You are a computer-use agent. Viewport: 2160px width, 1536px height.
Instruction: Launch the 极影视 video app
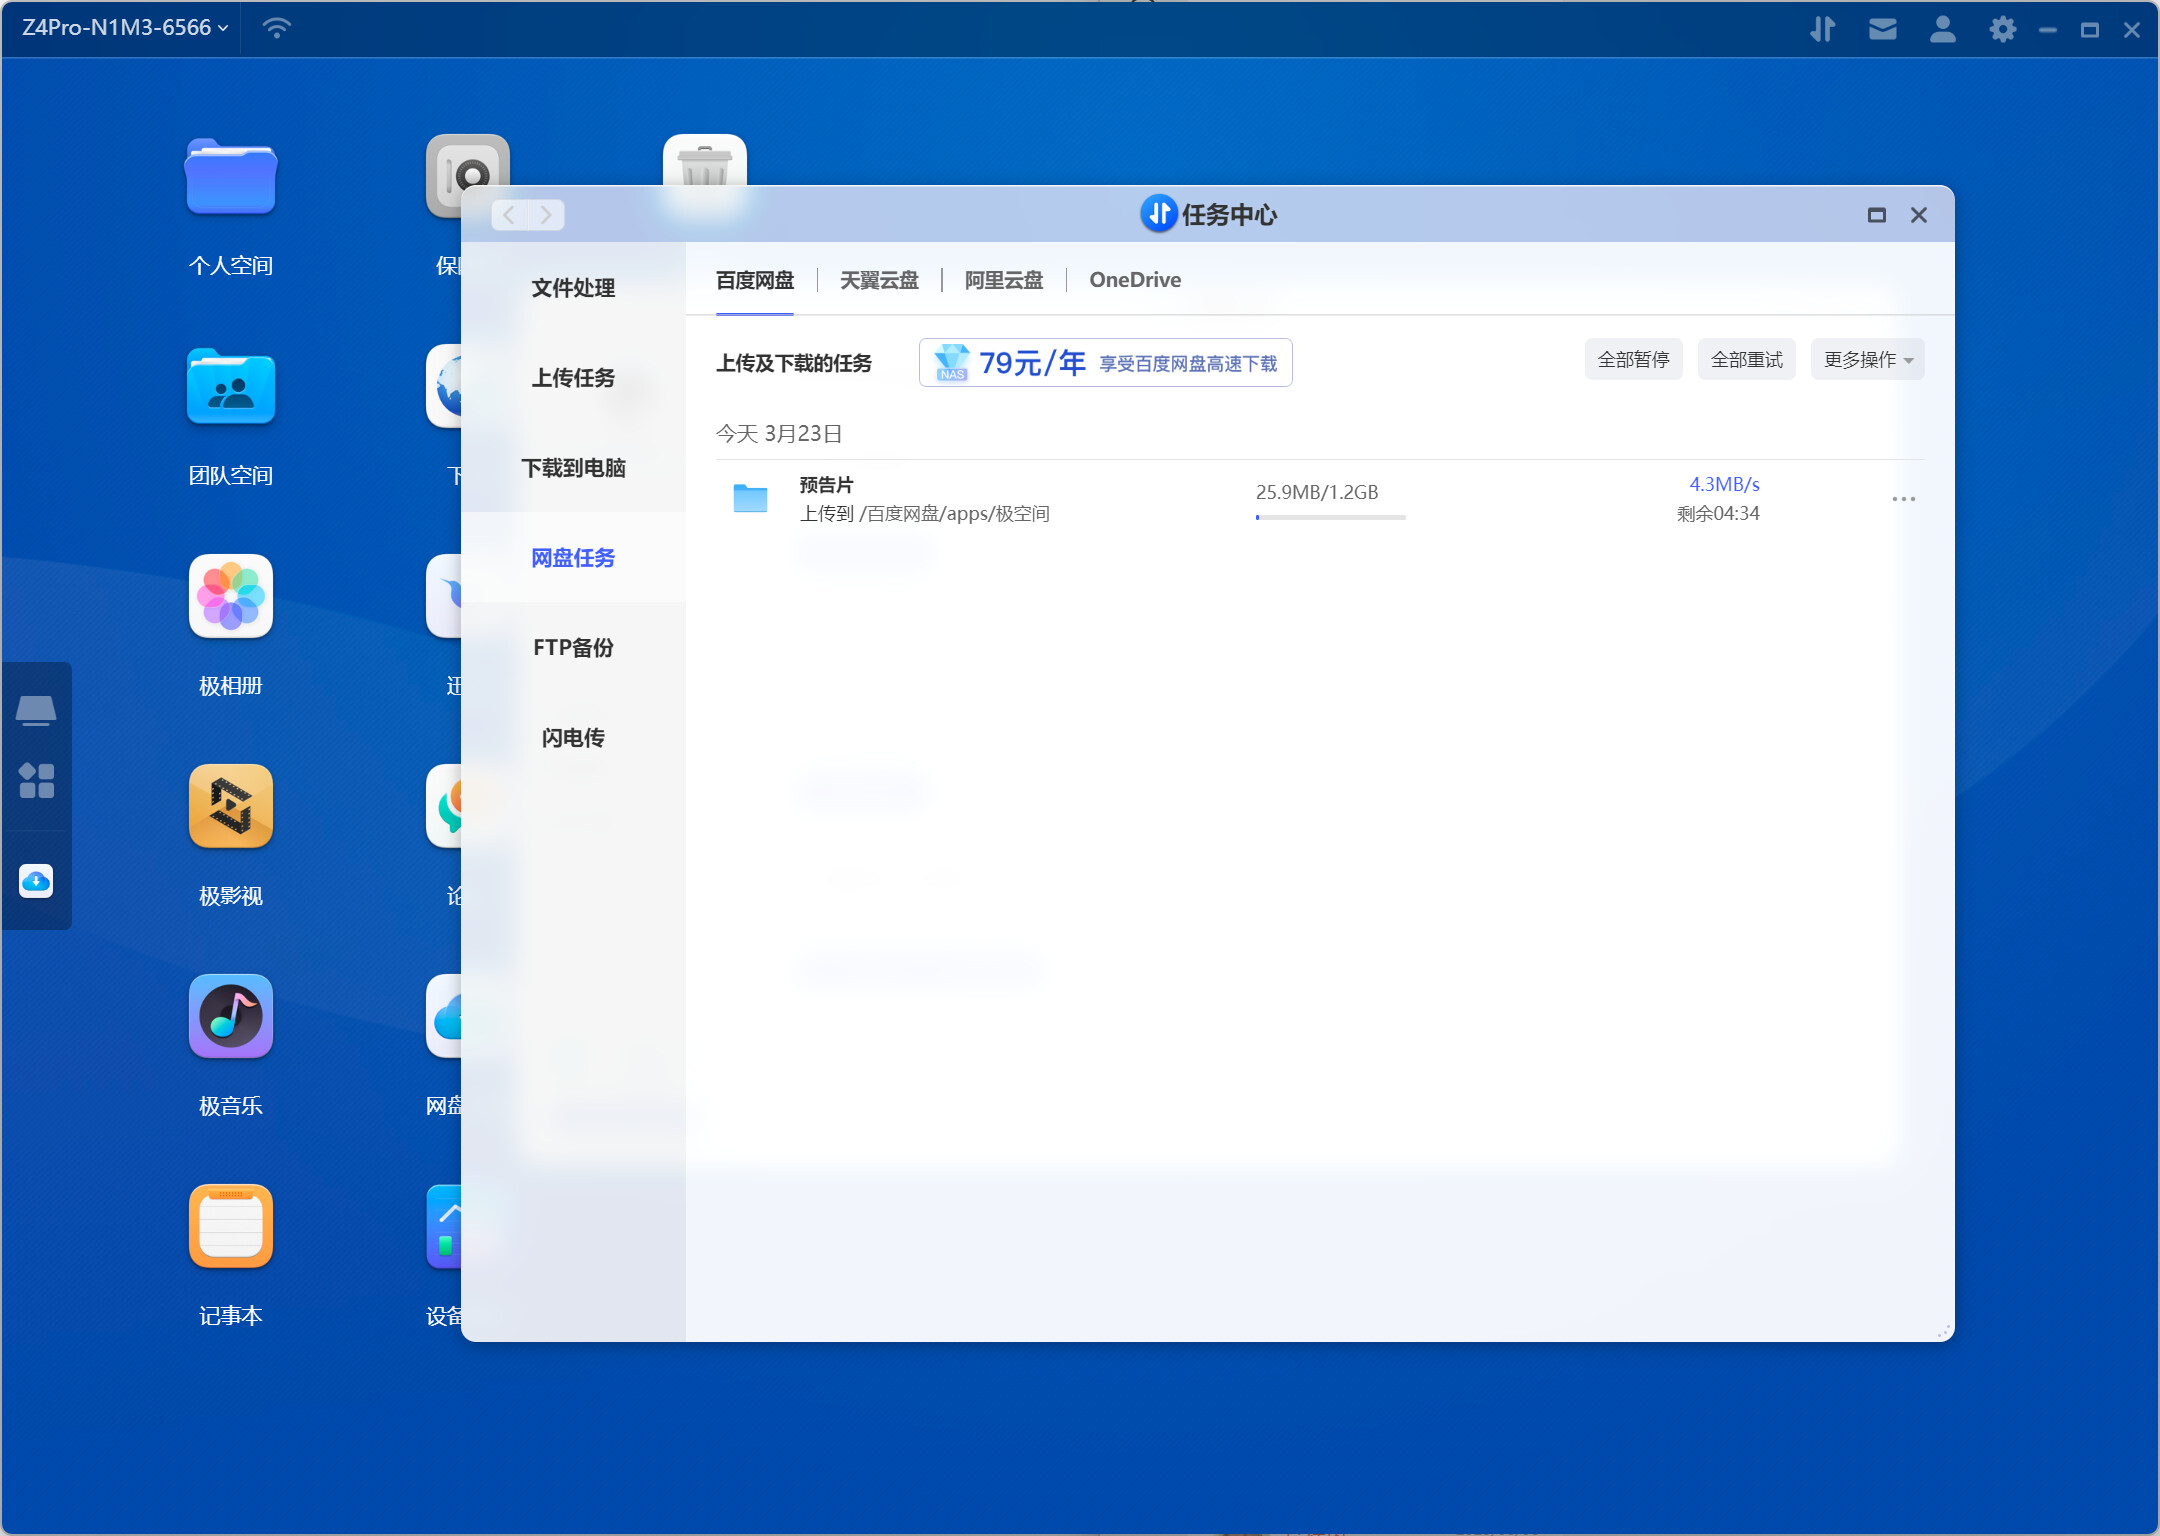230,807
